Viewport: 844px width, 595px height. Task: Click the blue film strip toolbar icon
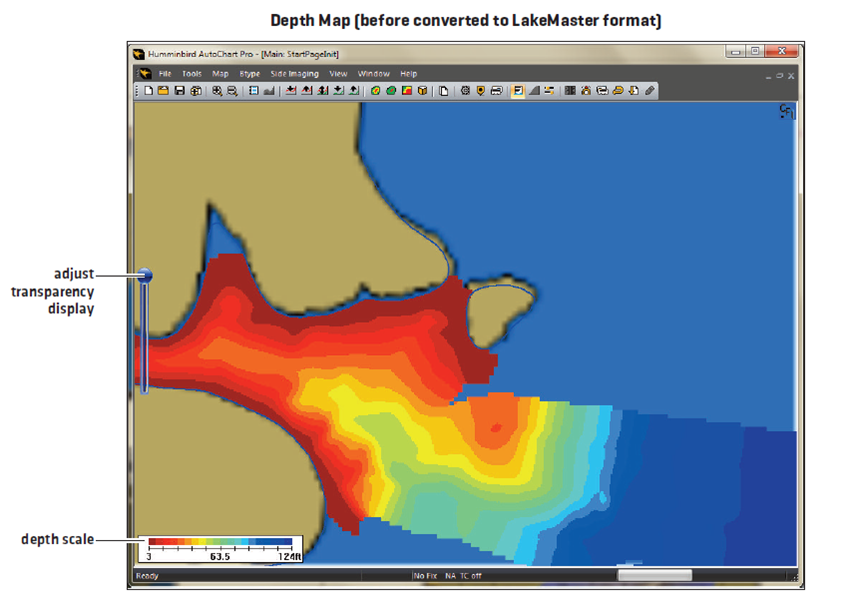tap(254, 90)
